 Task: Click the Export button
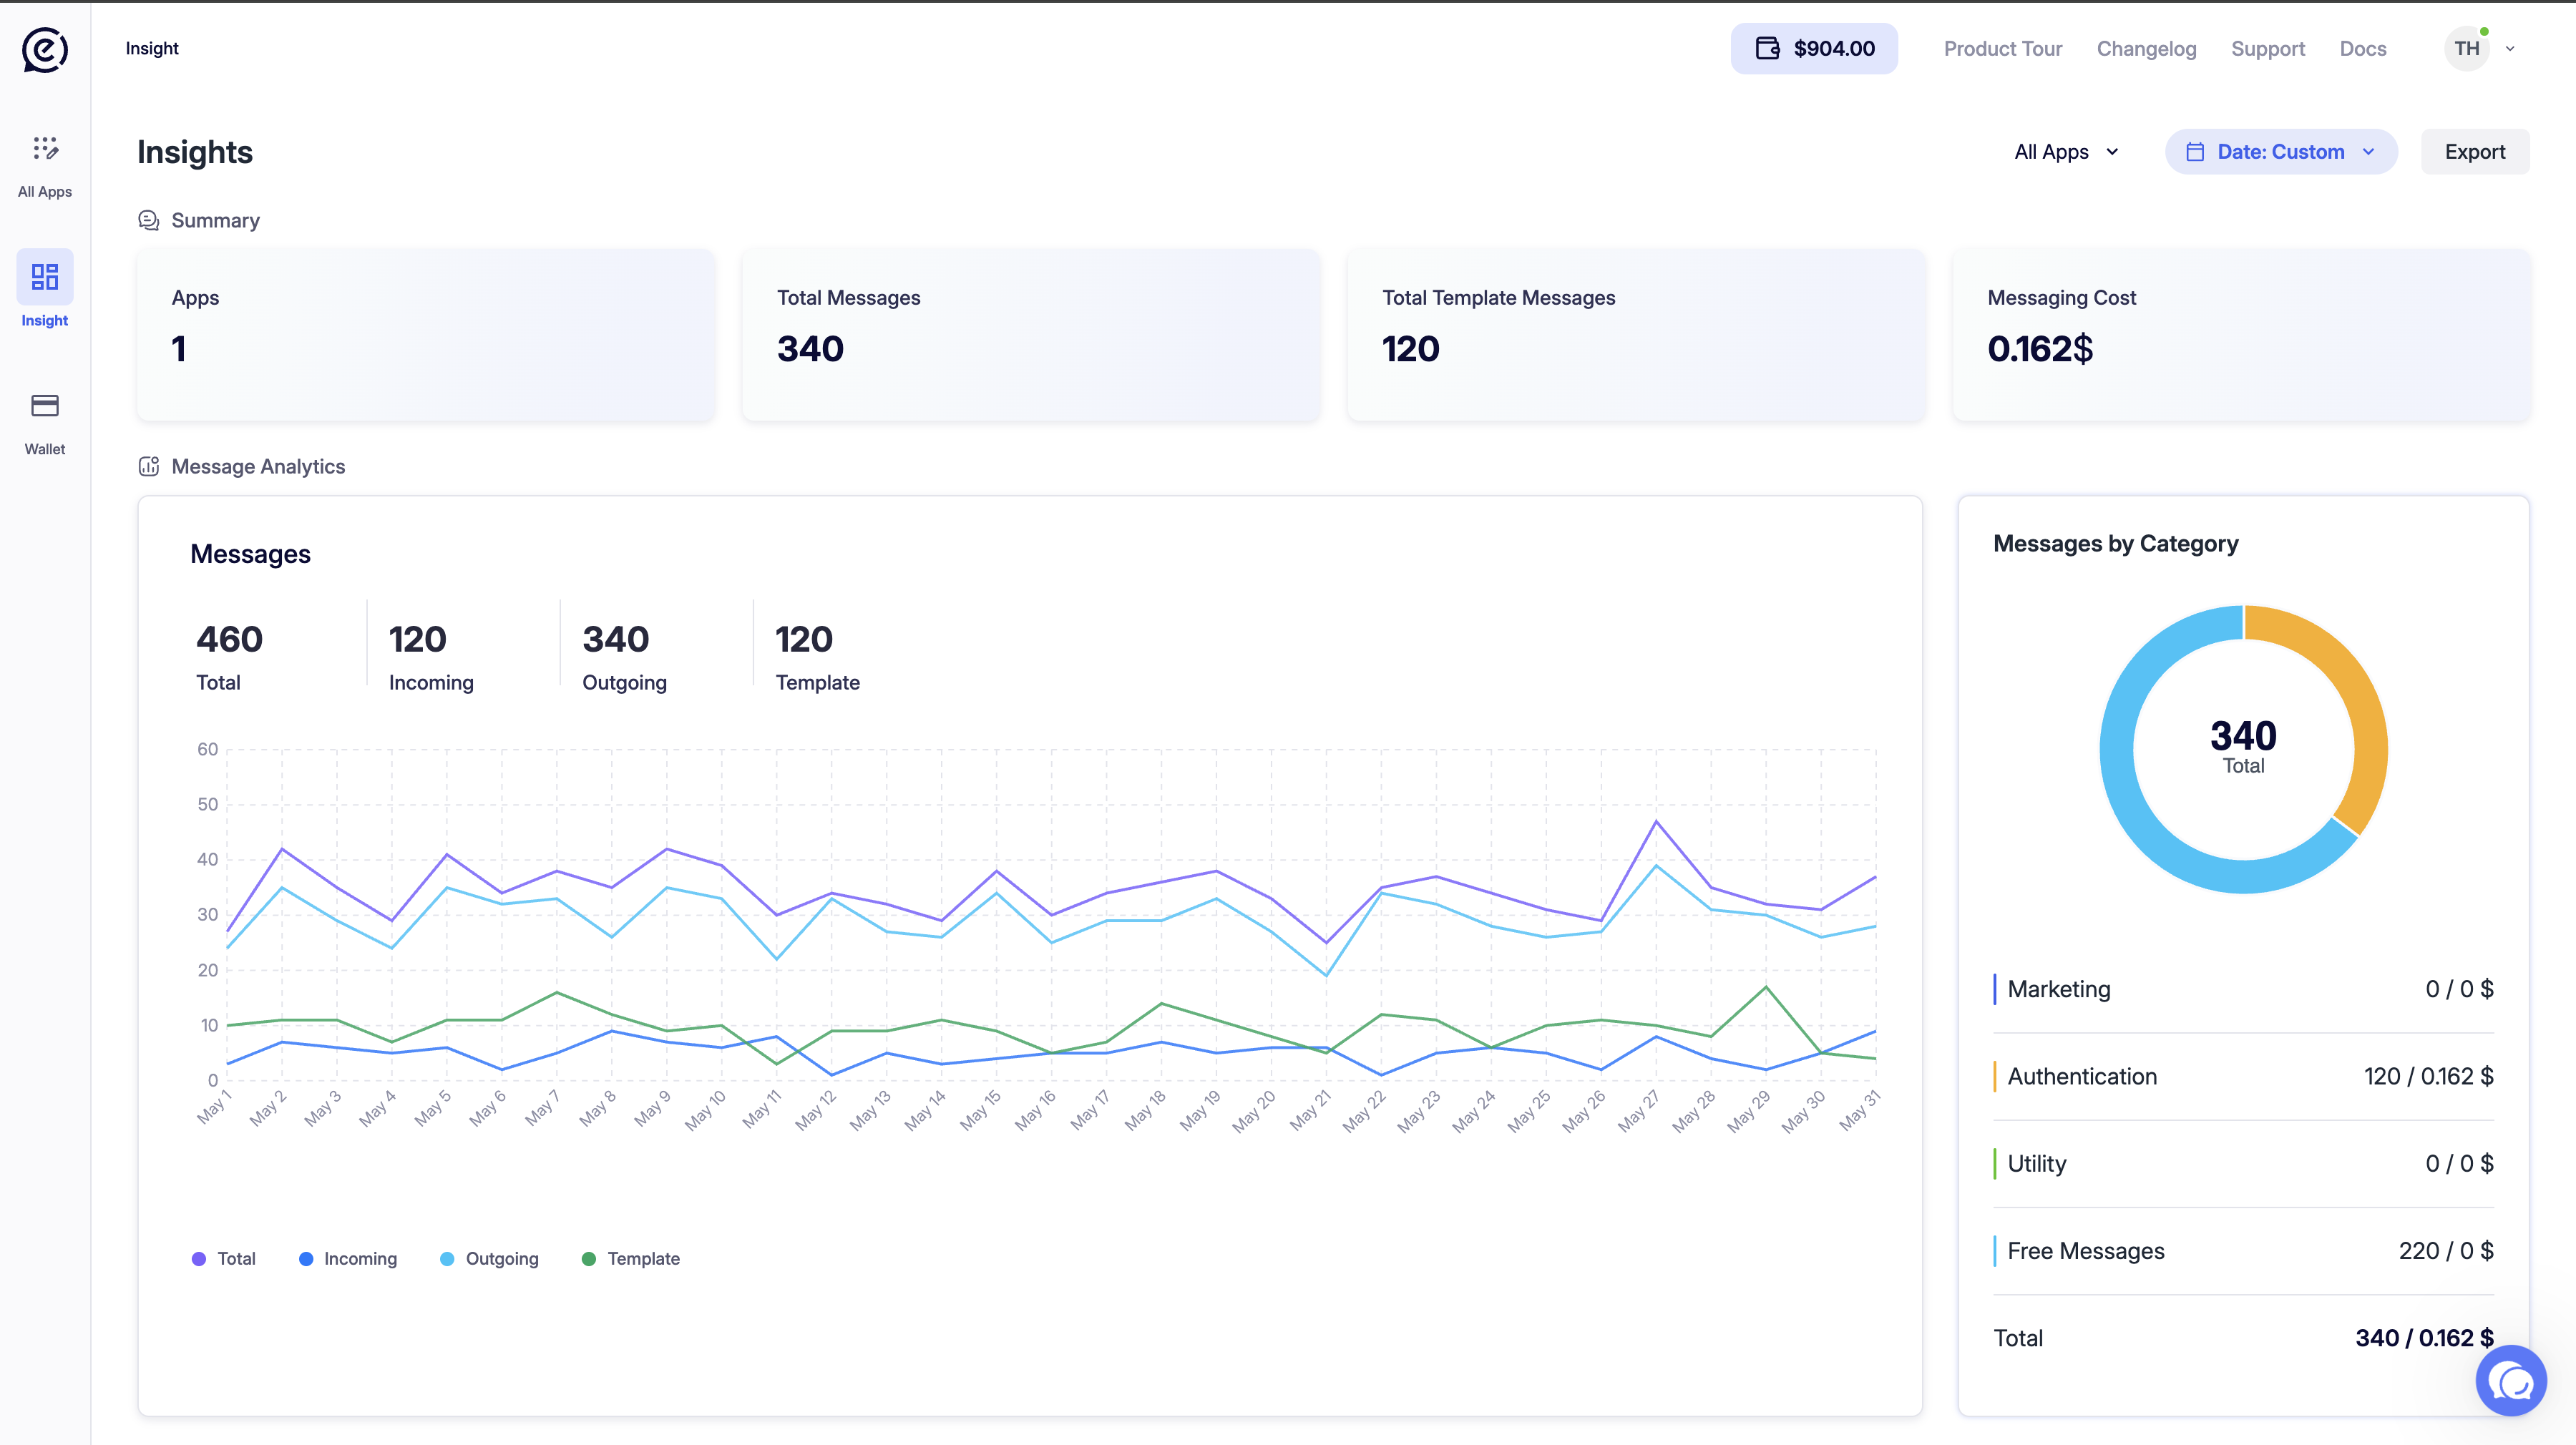[x=2475, y=152]
